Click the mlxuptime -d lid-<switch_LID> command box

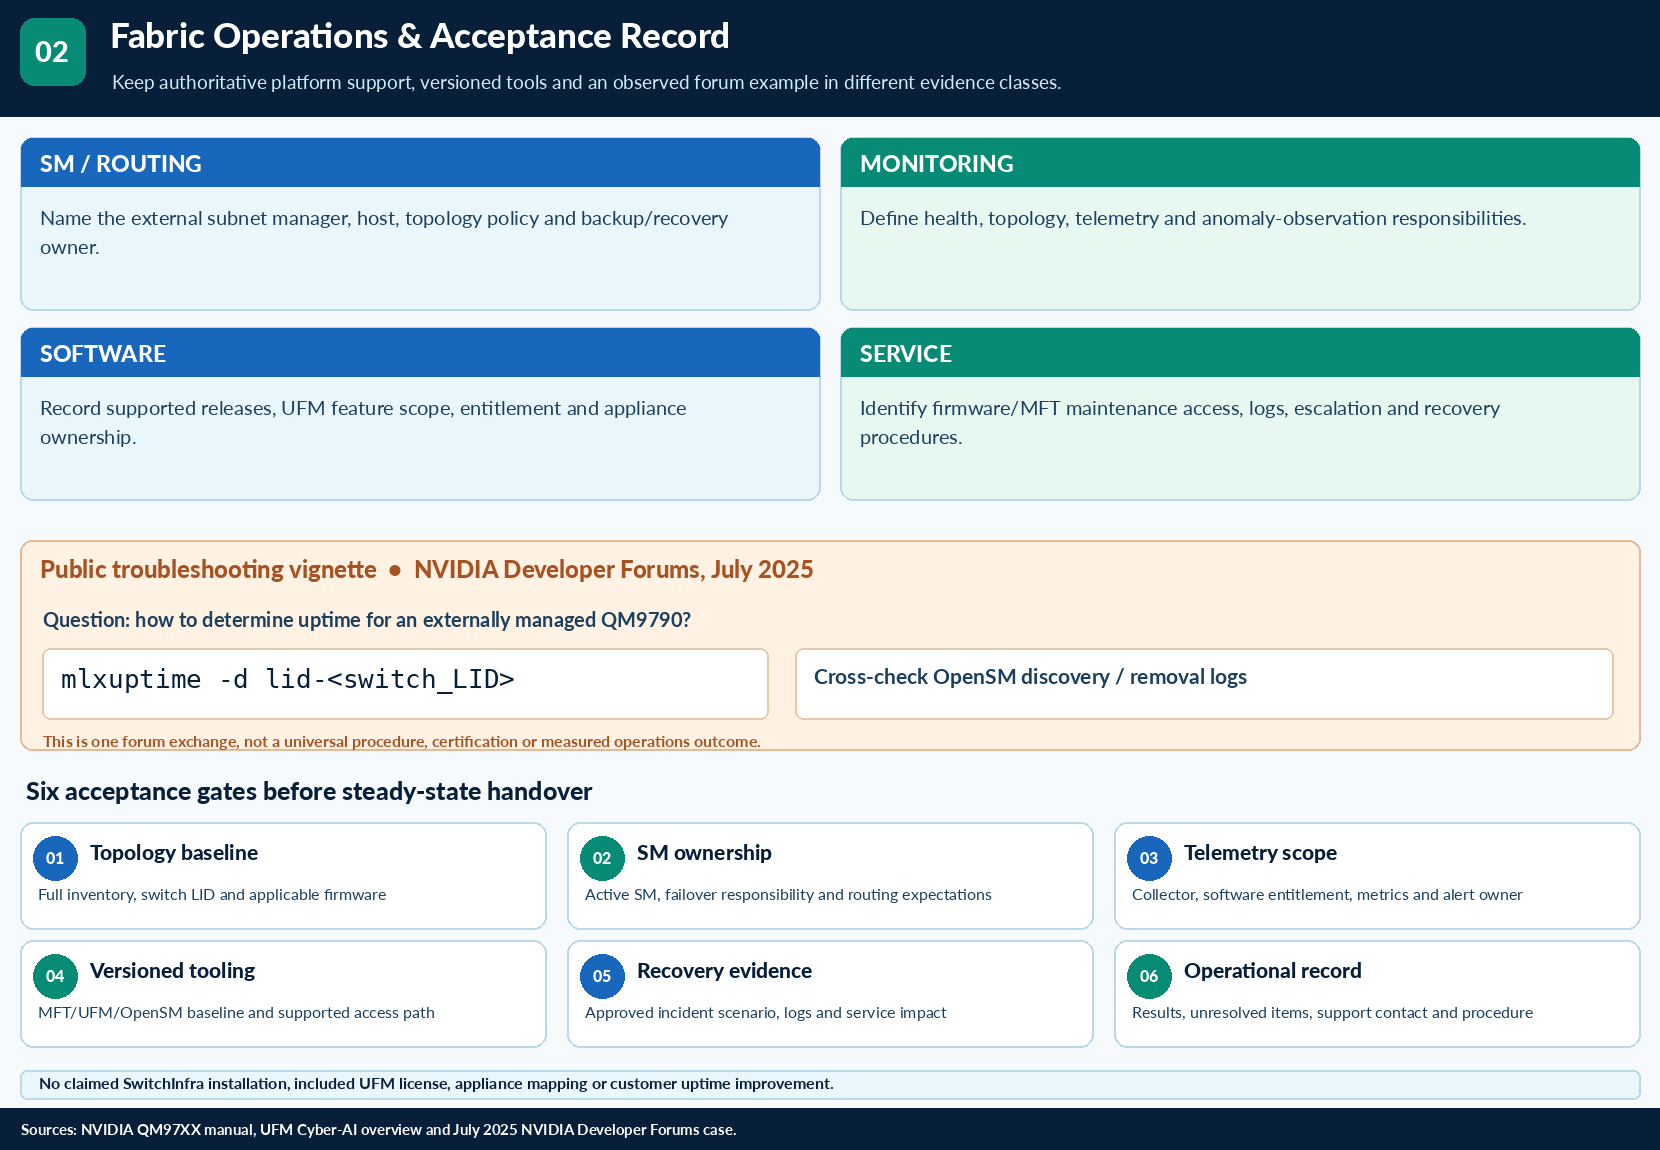(x=405, y=684)
